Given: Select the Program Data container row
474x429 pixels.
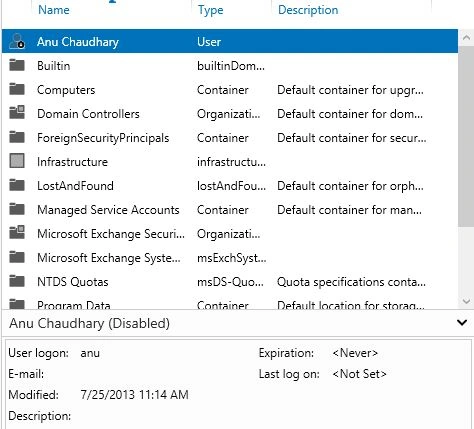Looking at the screenshot, I should pos(230,304).
